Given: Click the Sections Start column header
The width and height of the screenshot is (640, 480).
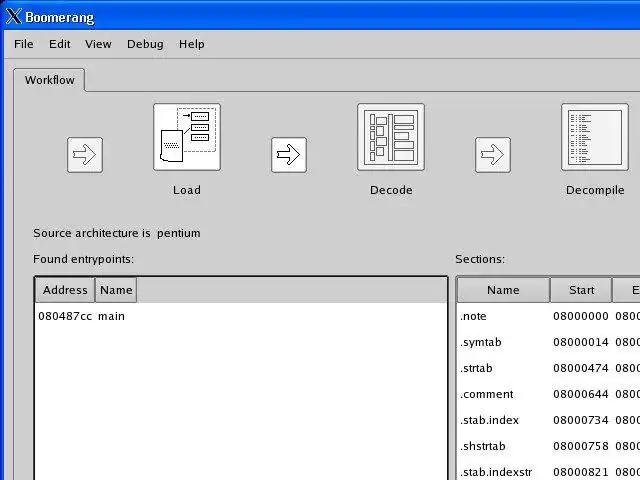Looking at the screenshot, I should [581, 290].
